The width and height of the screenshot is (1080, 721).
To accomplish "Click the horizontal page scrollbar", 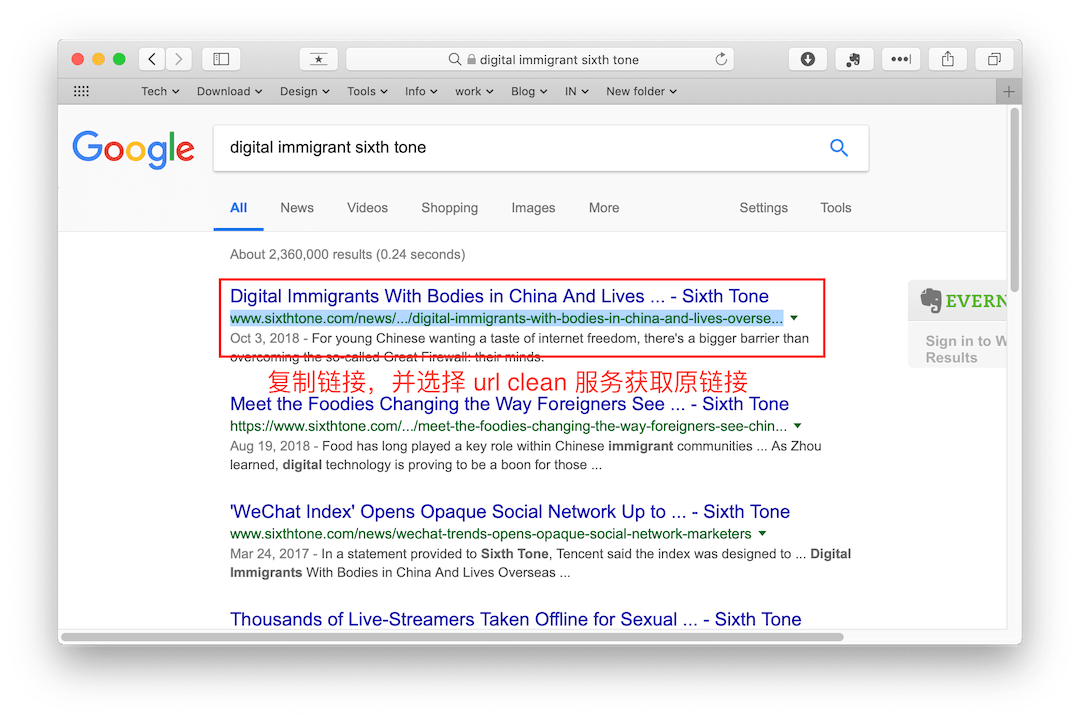I will (453, 637).
